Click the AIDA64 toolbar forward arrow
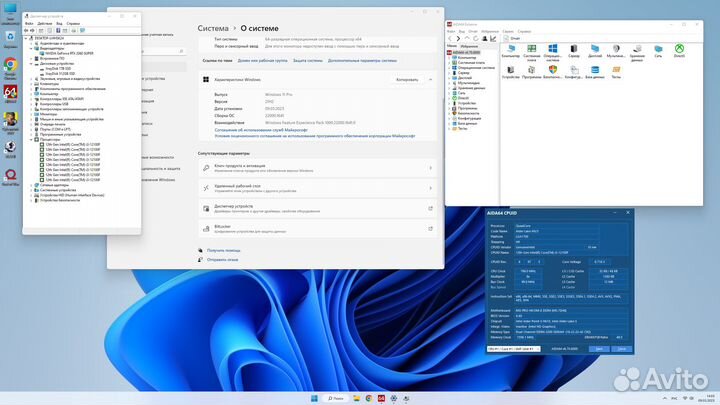 (458, 39)
